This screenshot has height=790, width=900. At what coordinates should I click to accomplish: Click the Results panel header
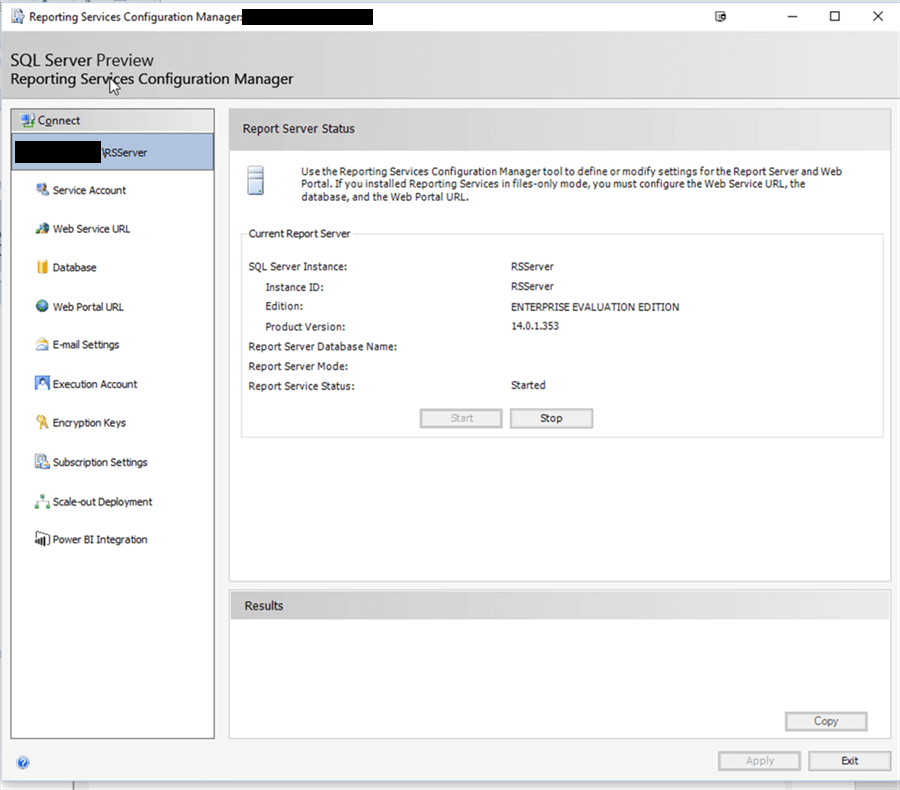click(560, 606)
